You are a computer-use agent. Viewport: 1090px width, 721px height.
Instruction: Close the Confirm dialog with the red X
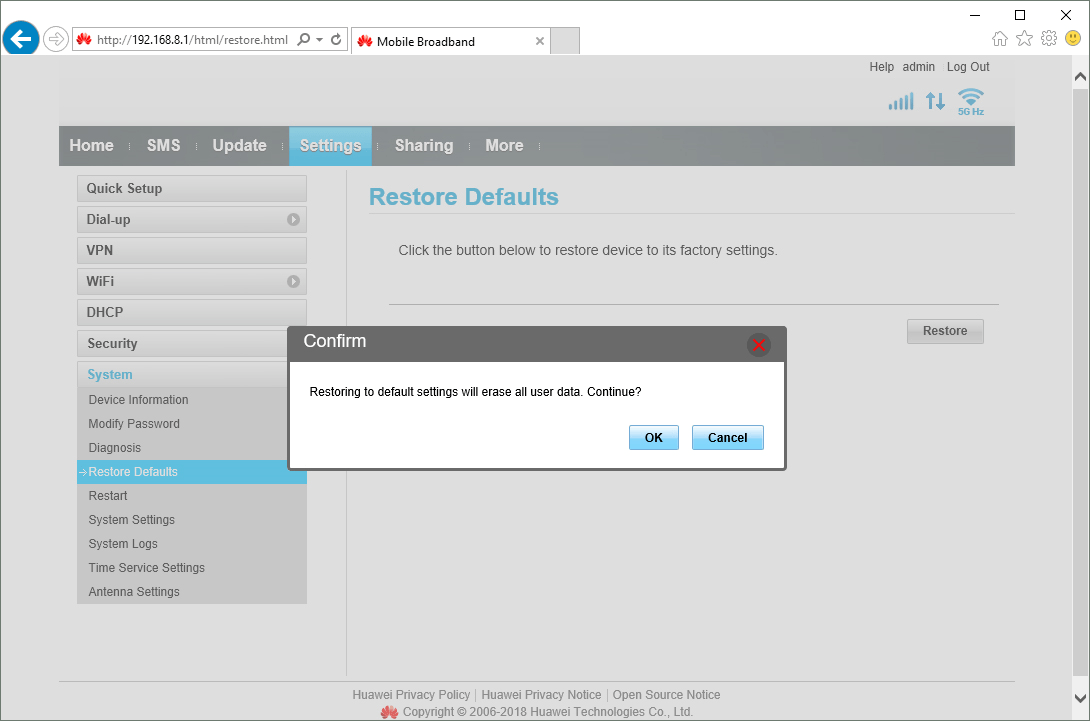click(x=758, y=345)
